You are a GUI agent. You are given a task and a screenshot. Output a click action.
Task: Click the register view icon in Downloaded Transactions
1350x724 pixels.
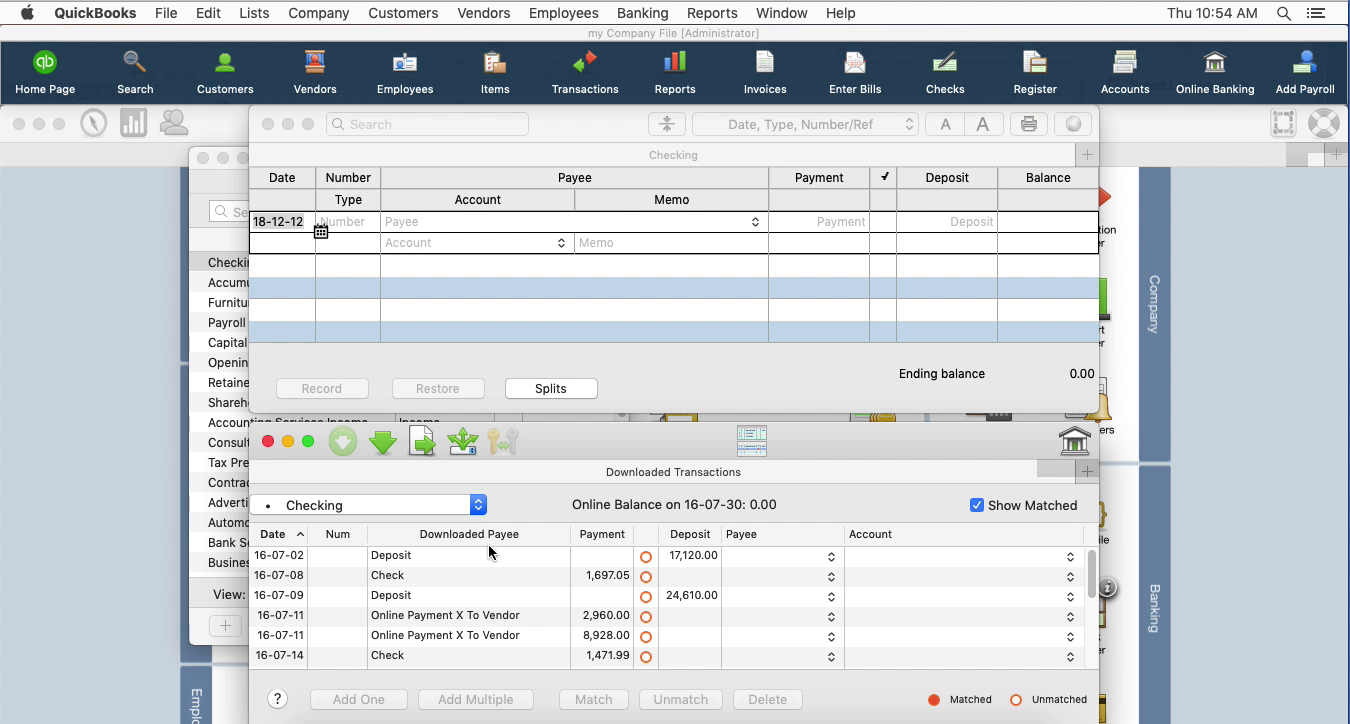point(752,441)
